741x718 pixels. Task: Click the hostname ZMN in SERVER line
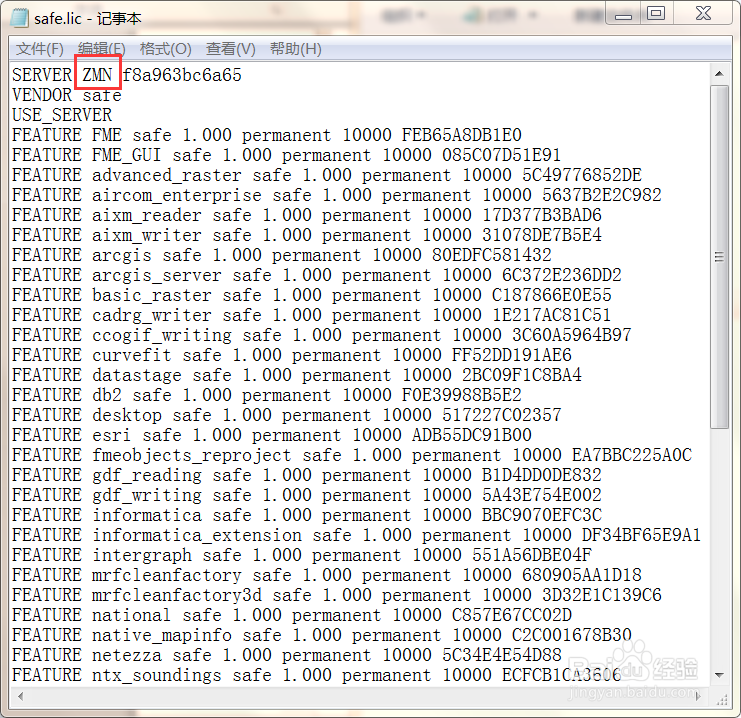(x=97, y=75)
